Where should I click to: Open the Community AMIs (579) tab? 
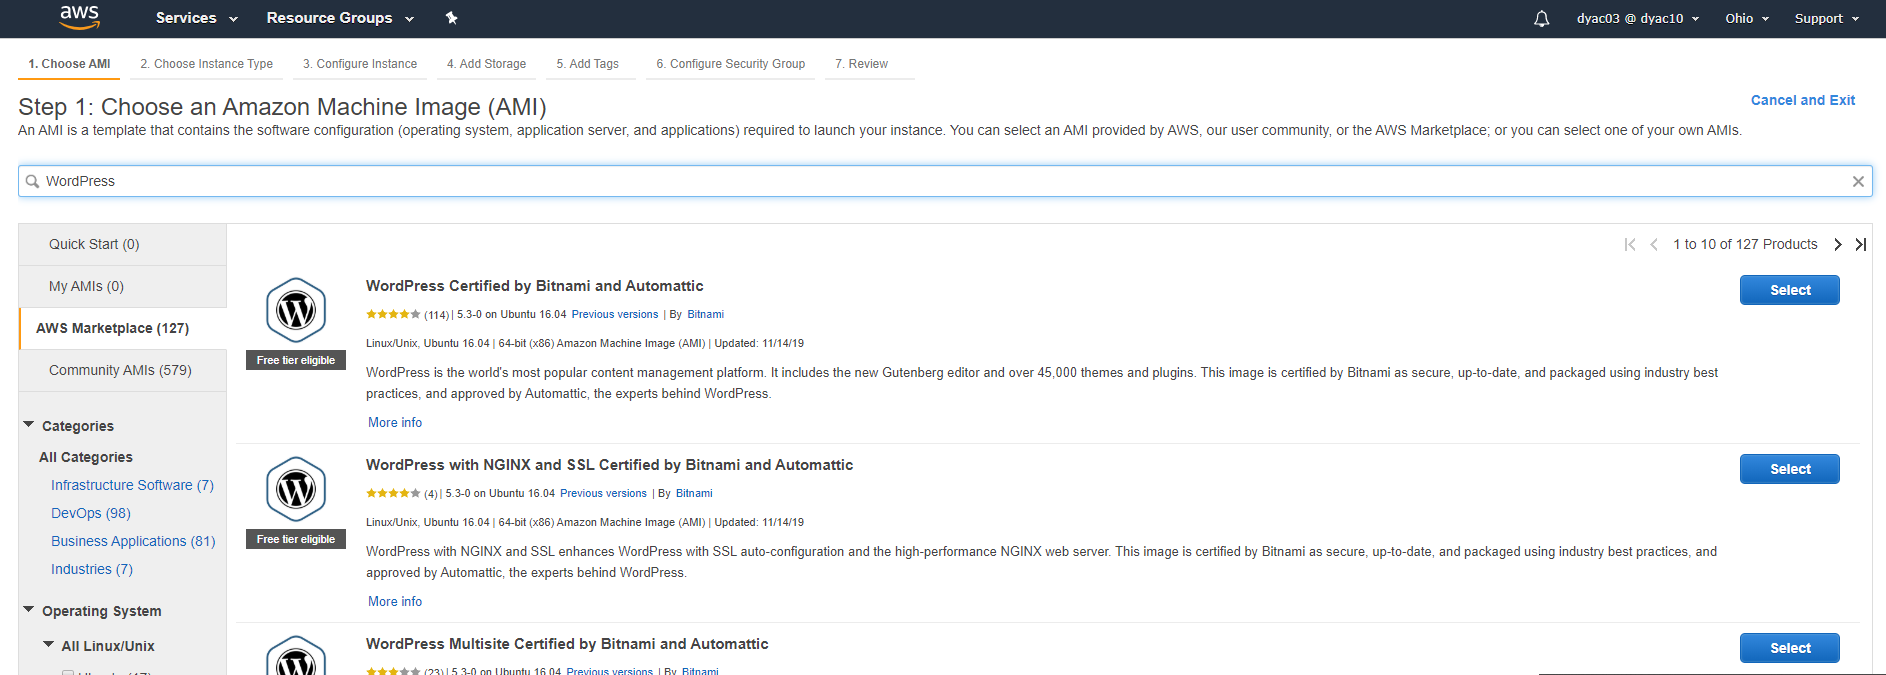click(x=123, y=370)
